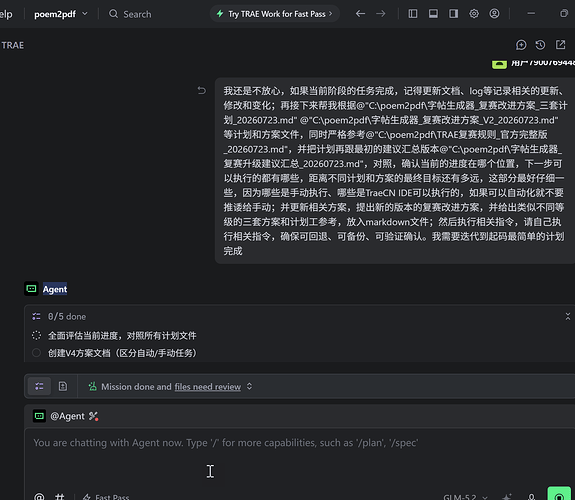Image resolution: width=575 pixels, height=500 pixels.
Task: Open the poem2pdf project dropdown
Action: [x=61, y=14]
